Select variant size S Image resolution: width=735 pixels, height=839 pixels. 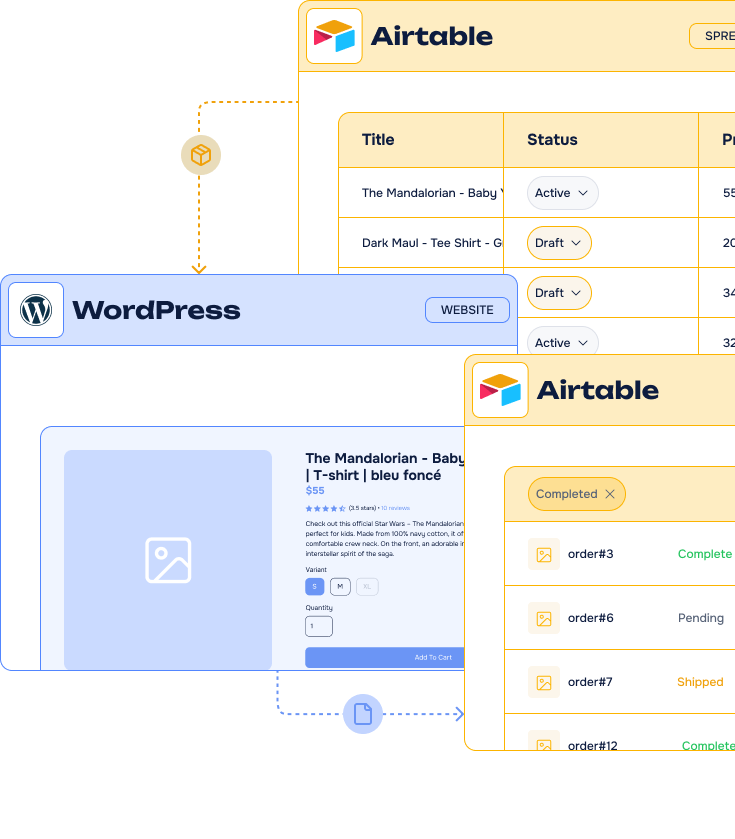tap(315, 586)
